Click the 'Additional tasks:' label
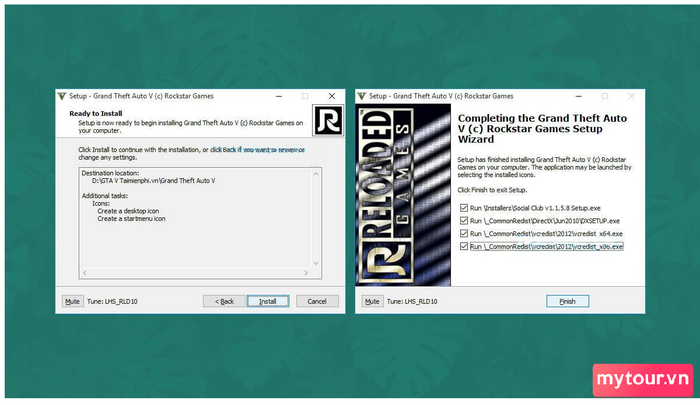Screen dimensions: 700x405 (x=105, y=196)
